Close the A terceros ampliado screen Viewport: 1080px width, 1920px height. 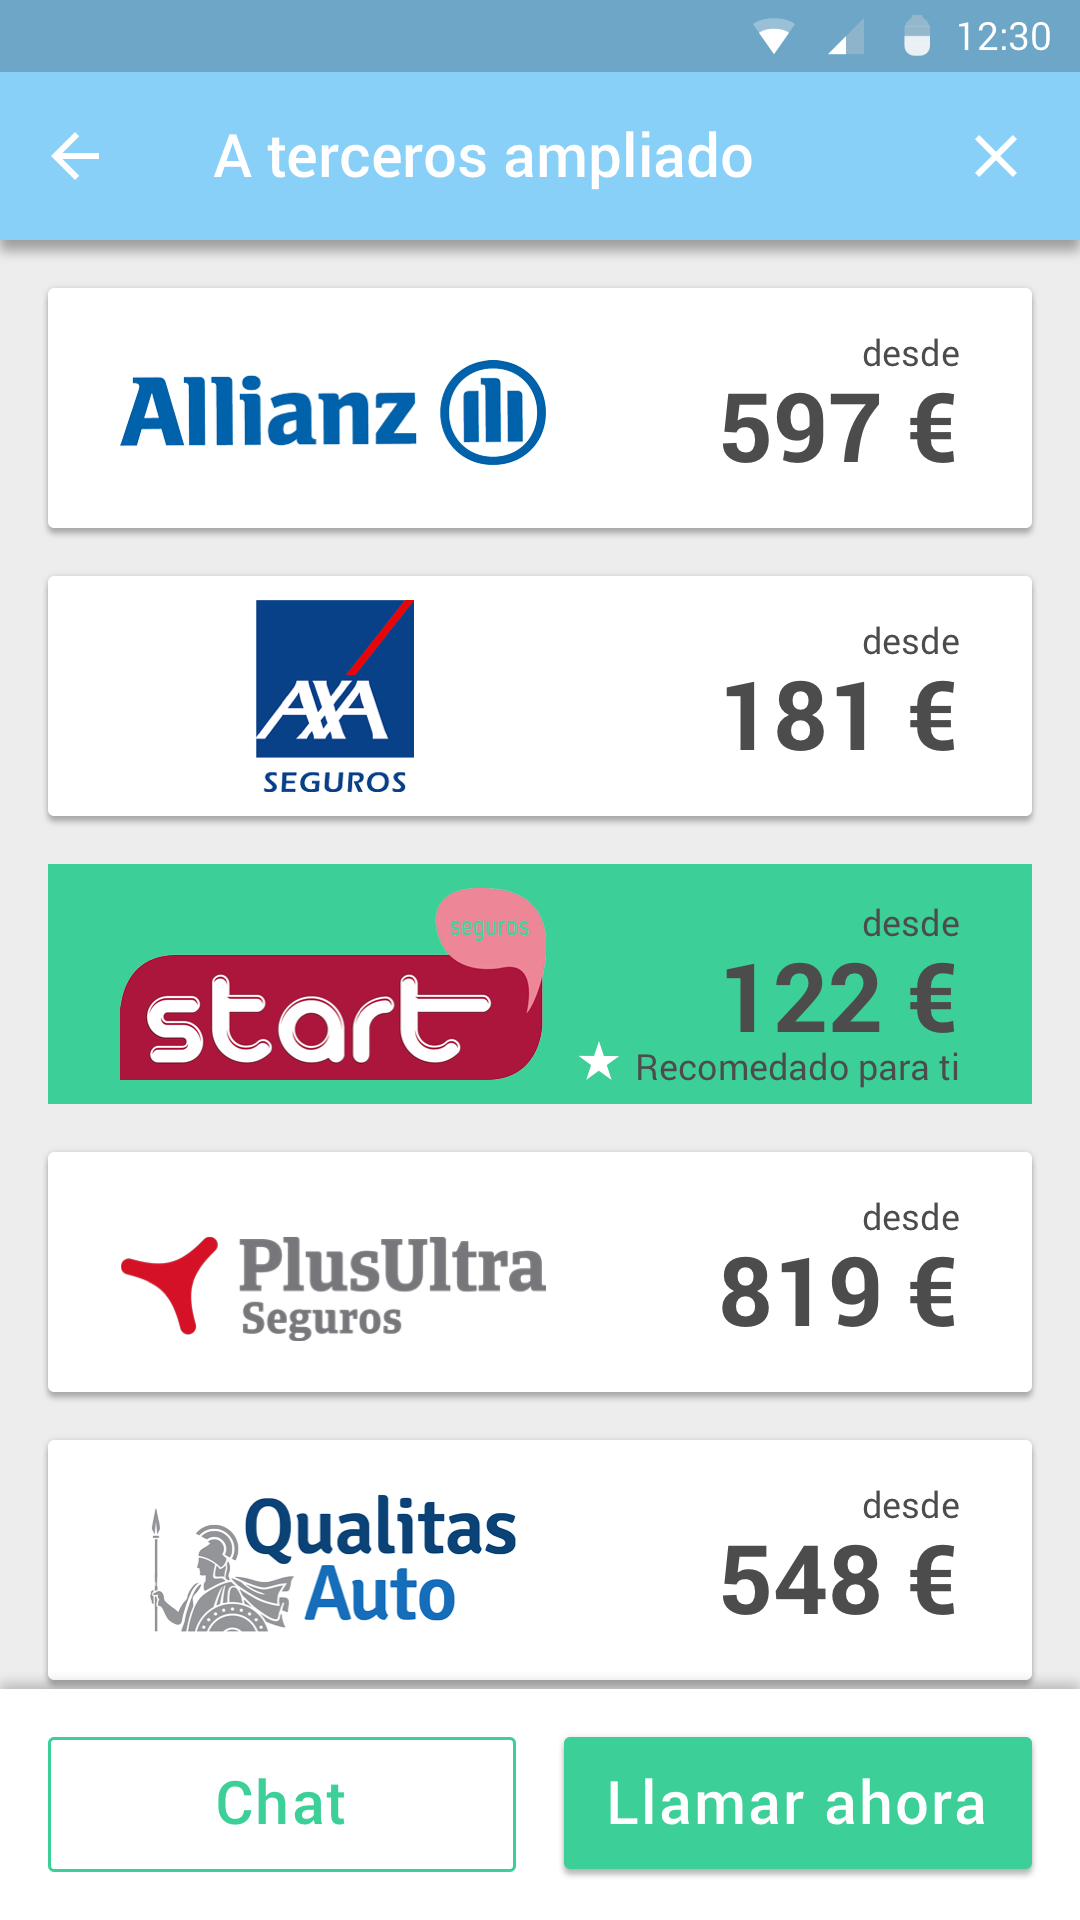coord(995,157)
